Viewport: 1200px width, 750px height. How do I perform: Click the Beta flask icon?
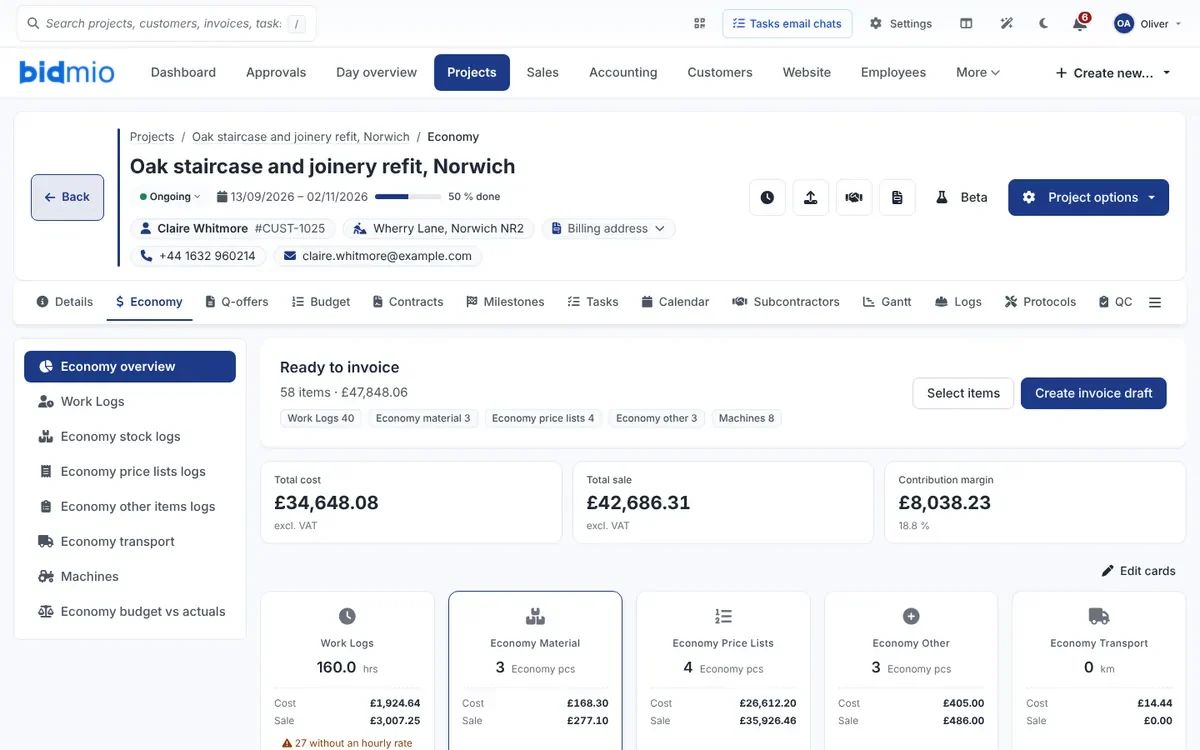click(x=941, y=197)
